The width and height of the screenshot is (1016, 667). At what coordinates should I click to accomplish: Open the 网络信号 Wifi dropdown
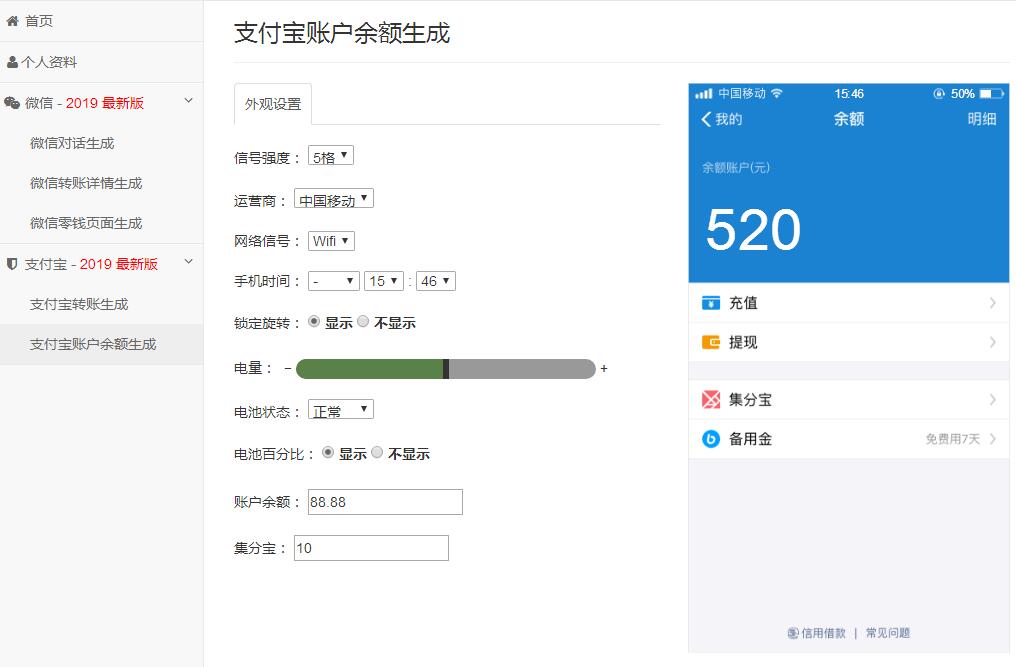[x=331, y=241]
